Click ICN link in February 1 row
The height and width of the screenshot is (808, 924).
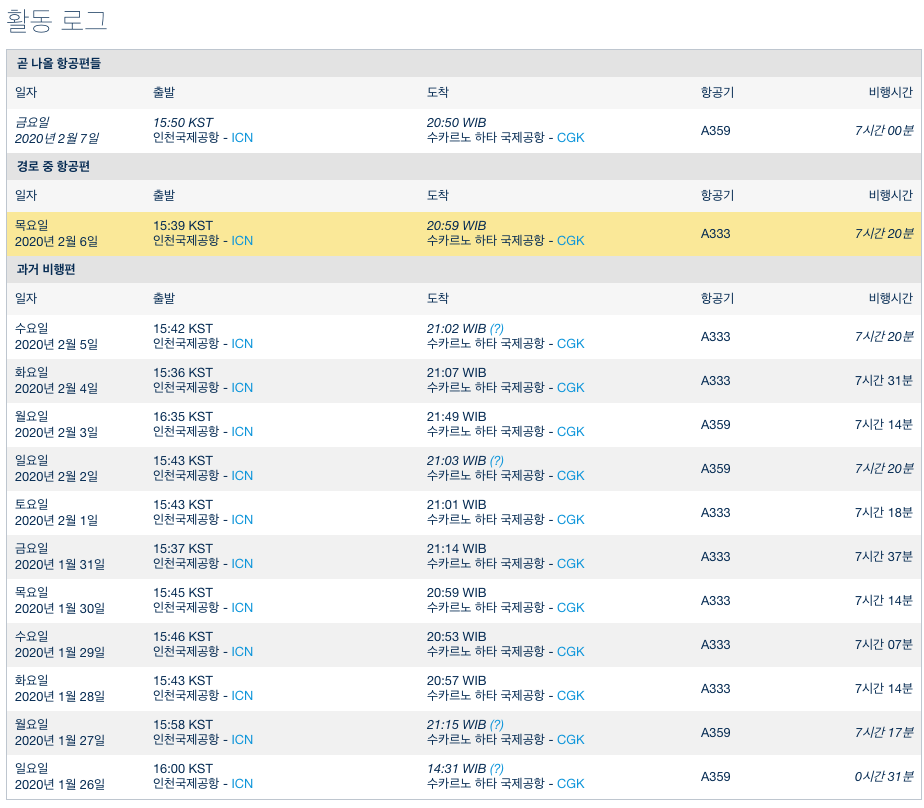click(242, 520)
